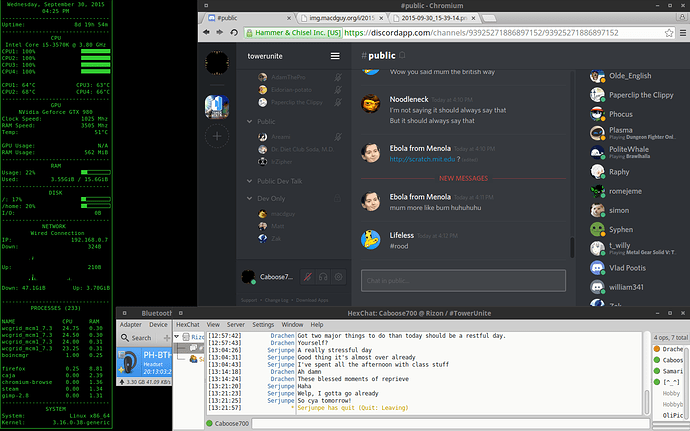This screenshot has height=431, width=690.
Task: Open Lifeless's avatar in chat
Action: tap(371, 239)
